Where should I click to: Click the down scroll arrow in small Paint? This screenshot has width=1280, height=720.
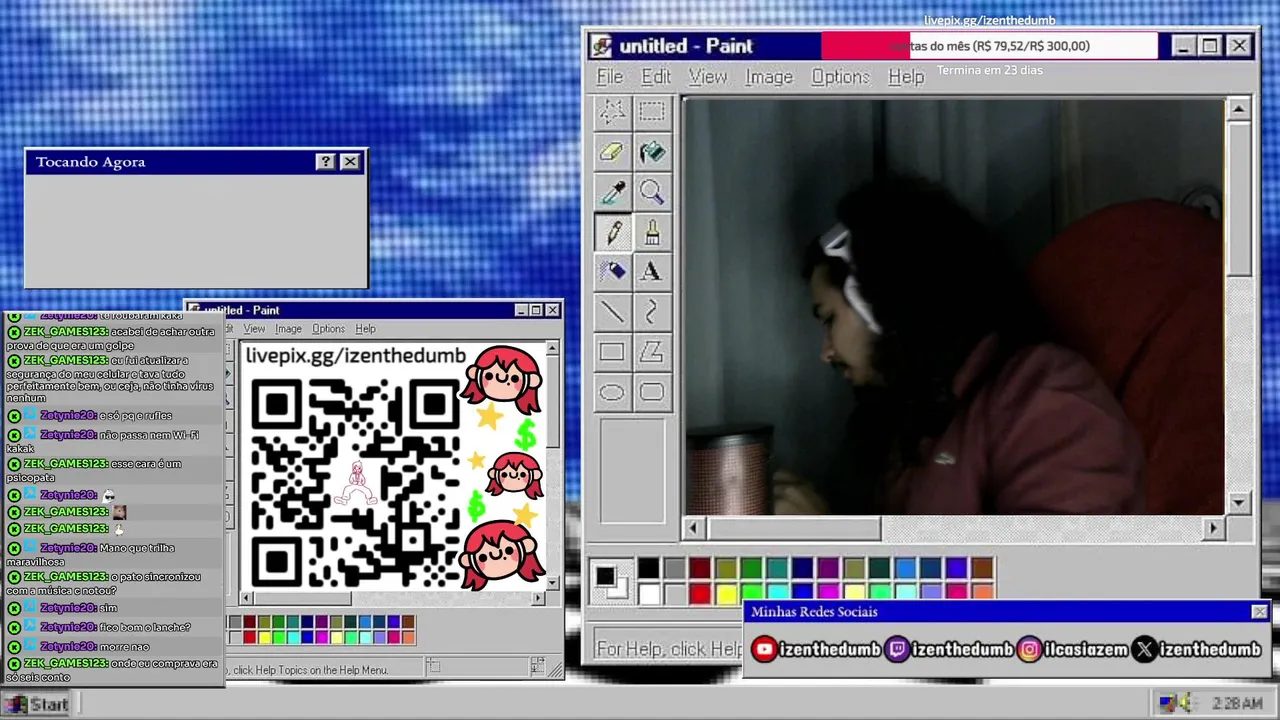coord(552,582)
